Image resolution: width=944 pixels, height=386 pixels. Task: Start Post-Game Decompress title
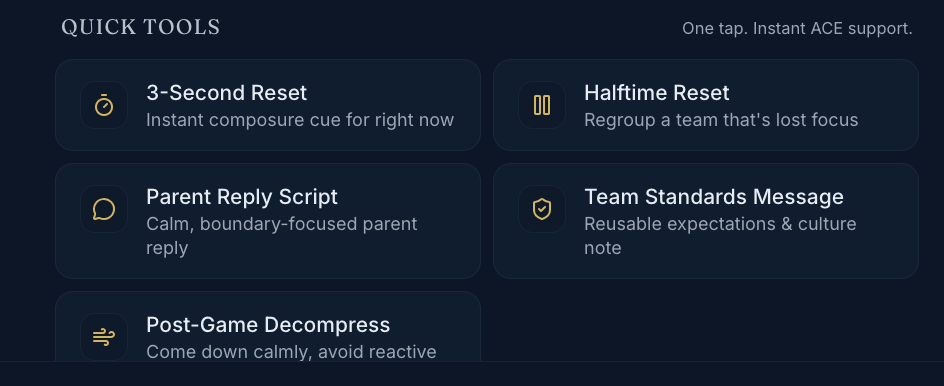[x=268, y=325]
